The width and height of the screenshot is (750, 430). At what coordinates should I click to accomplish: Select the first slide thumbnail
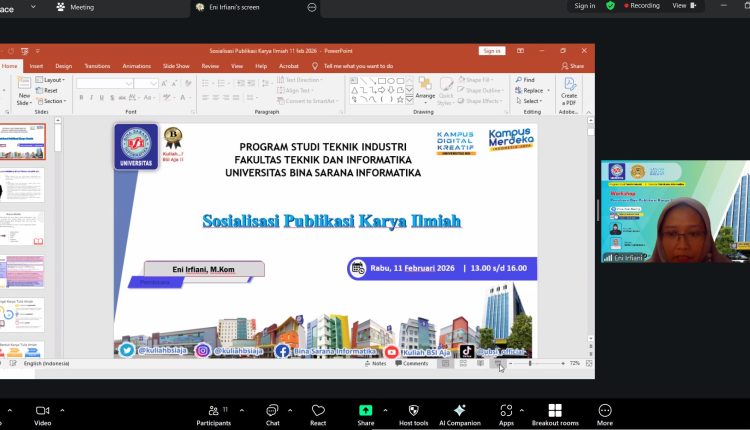tap(22, 142)
